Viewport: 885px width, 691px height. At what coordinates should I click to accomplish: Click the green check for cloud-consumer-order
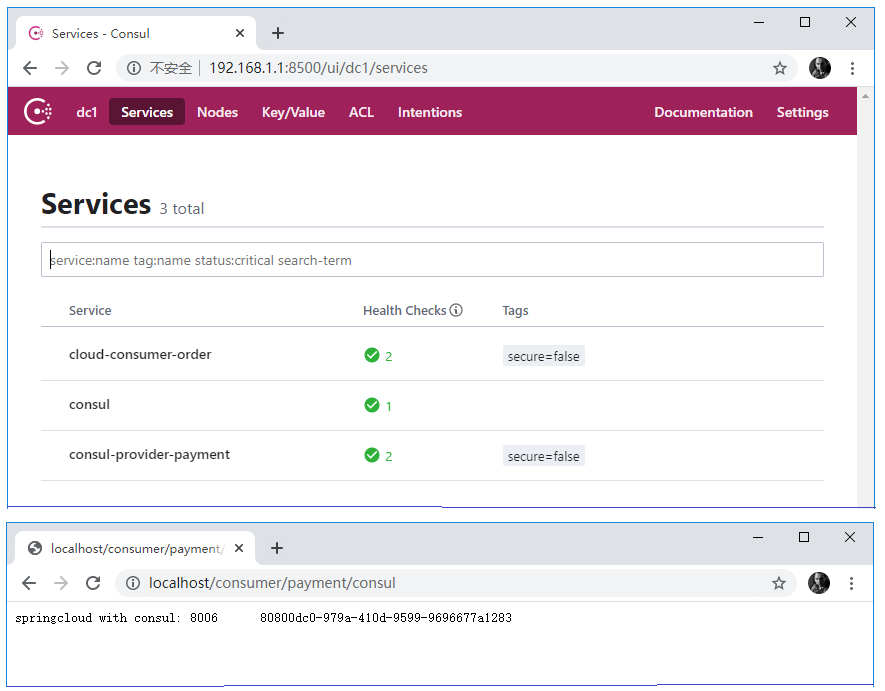pyautogui.click(x=372, y=355)
